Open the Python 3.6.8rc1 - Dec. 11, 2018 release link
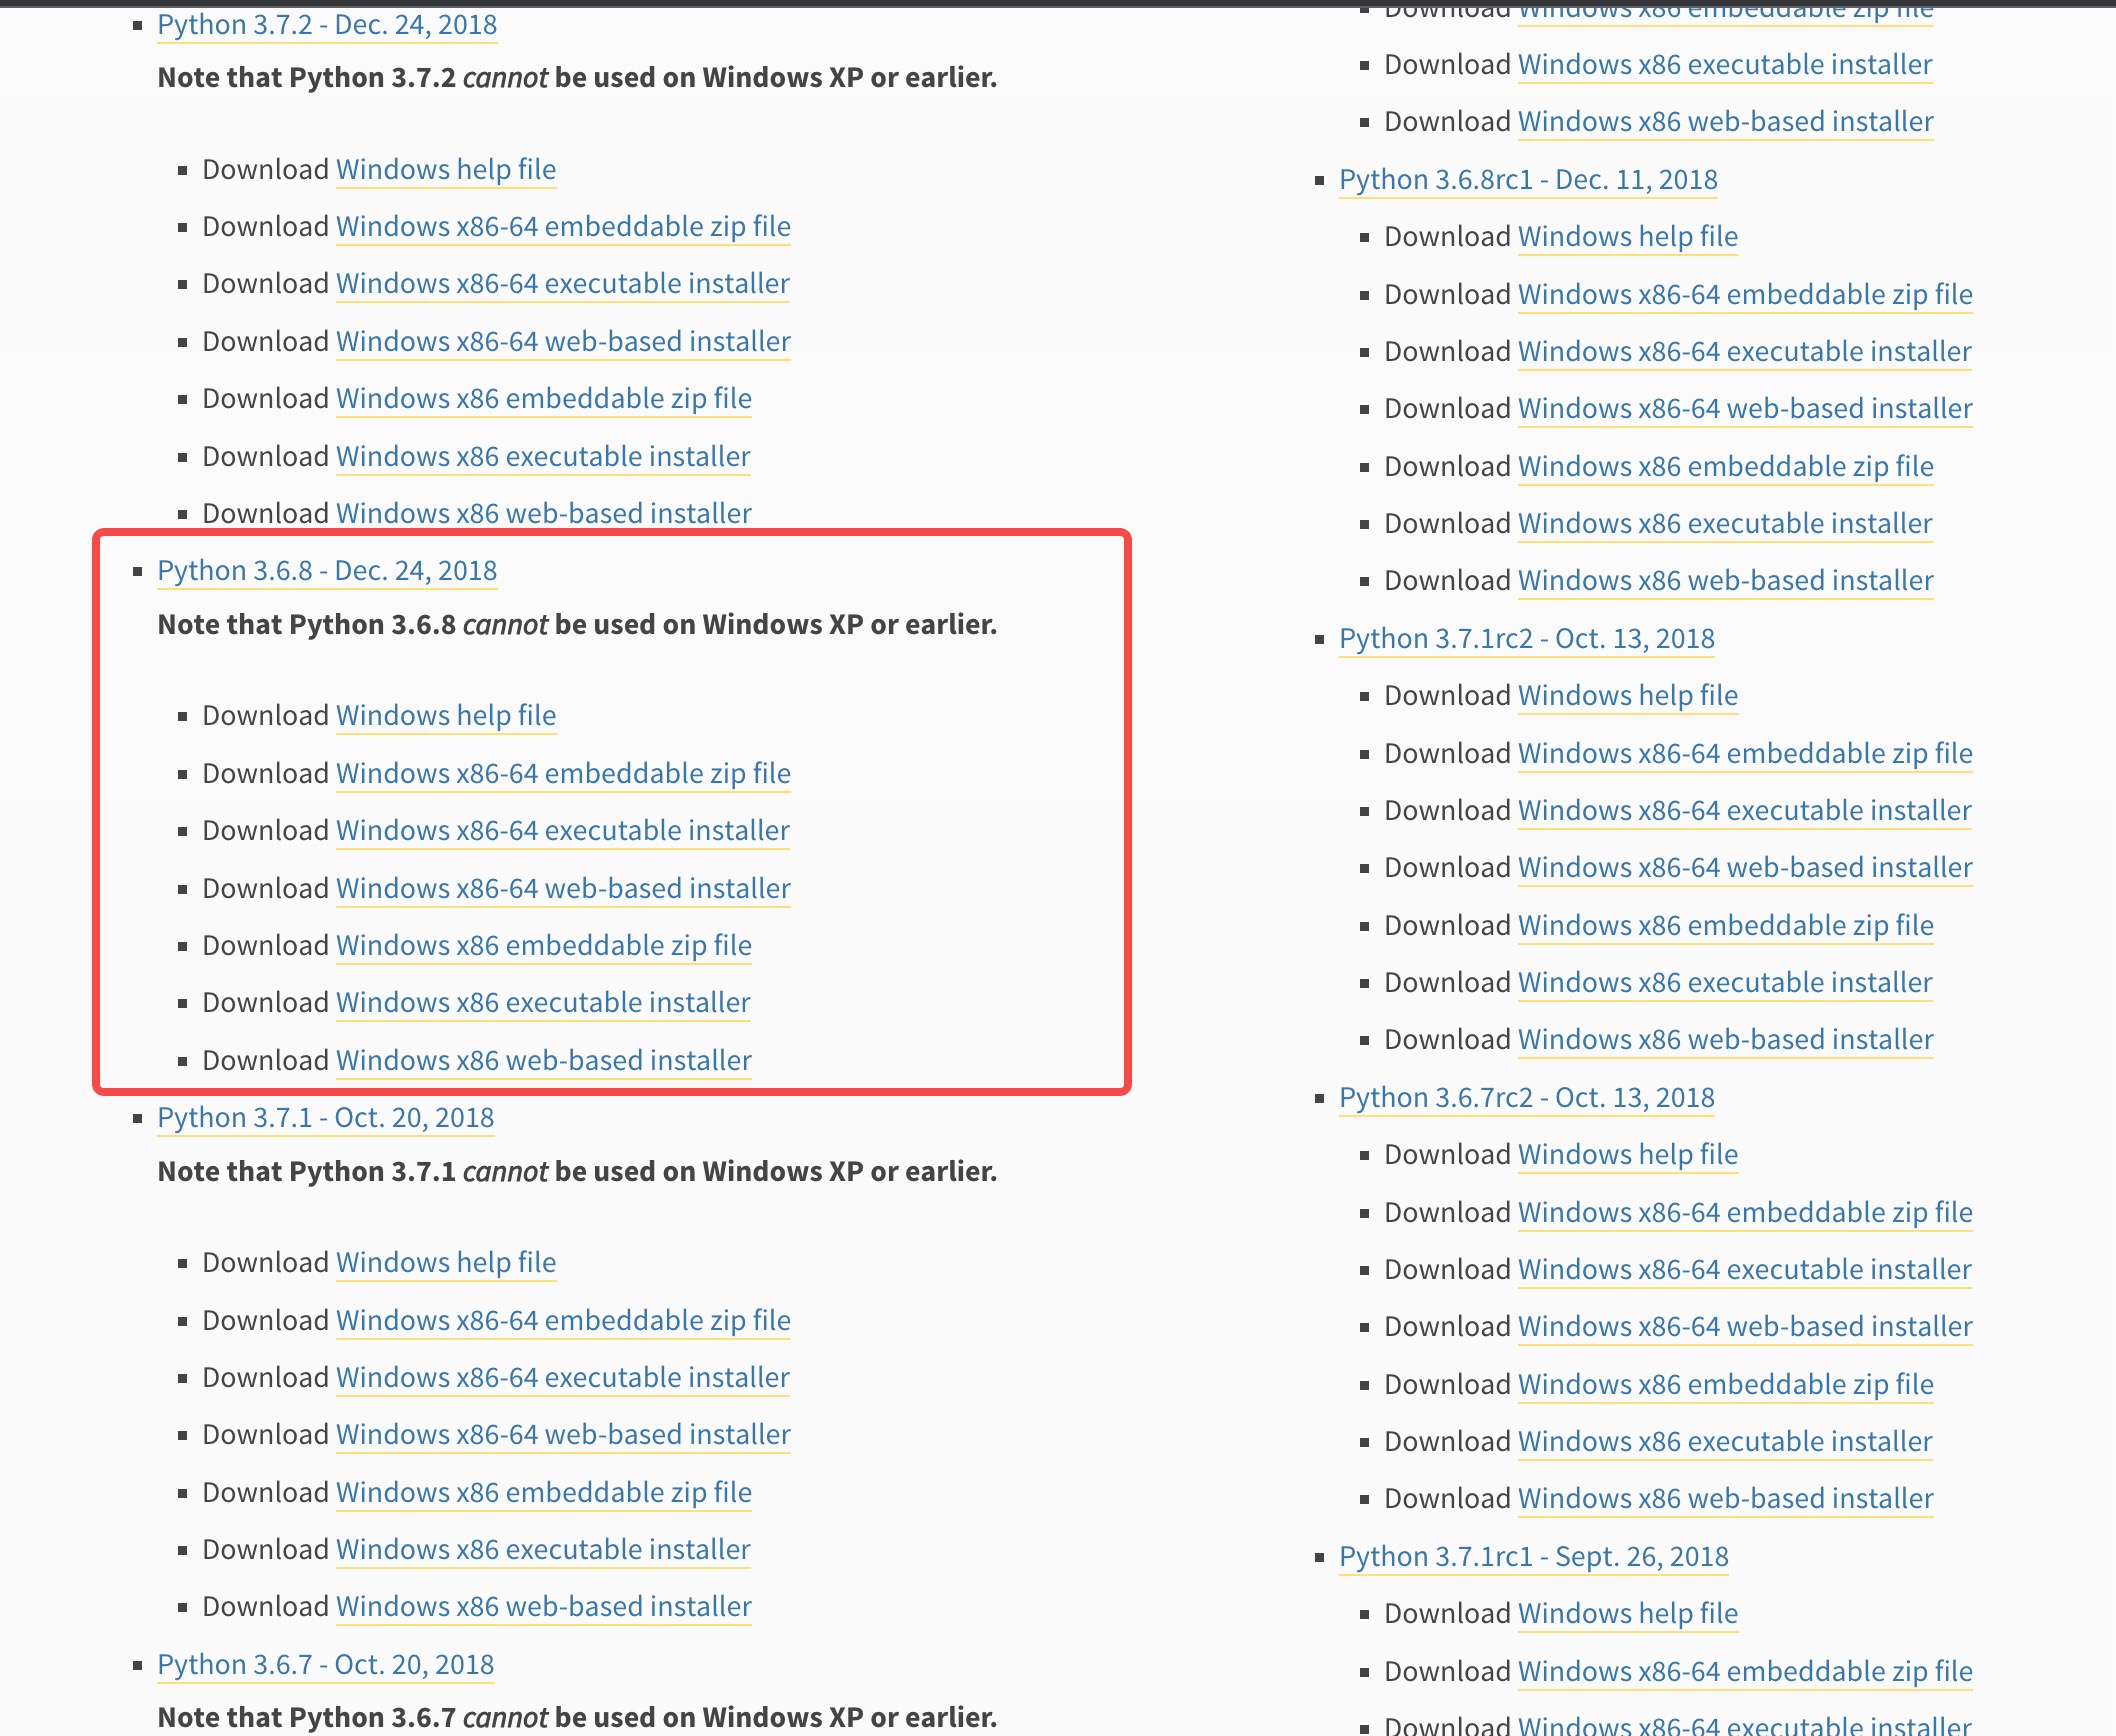2116x1736 pixels. 1528,180
